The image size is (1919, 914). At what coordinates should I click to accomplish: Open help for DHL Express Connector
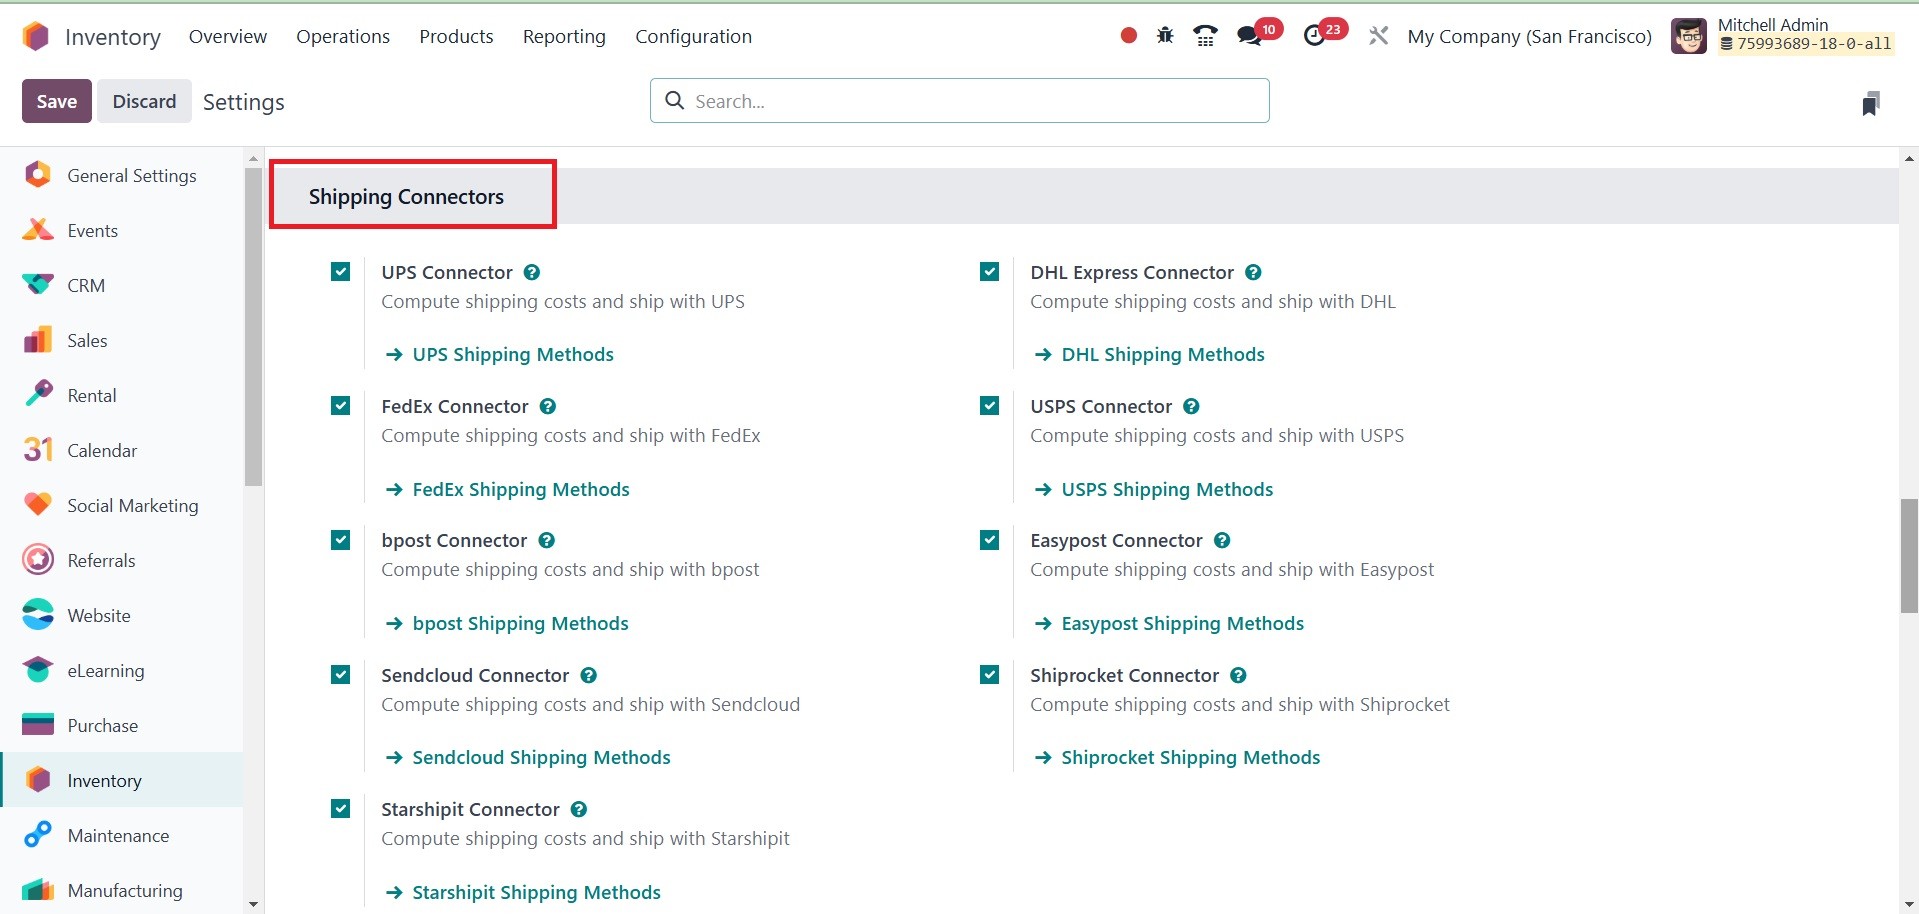pos(1253,272)
